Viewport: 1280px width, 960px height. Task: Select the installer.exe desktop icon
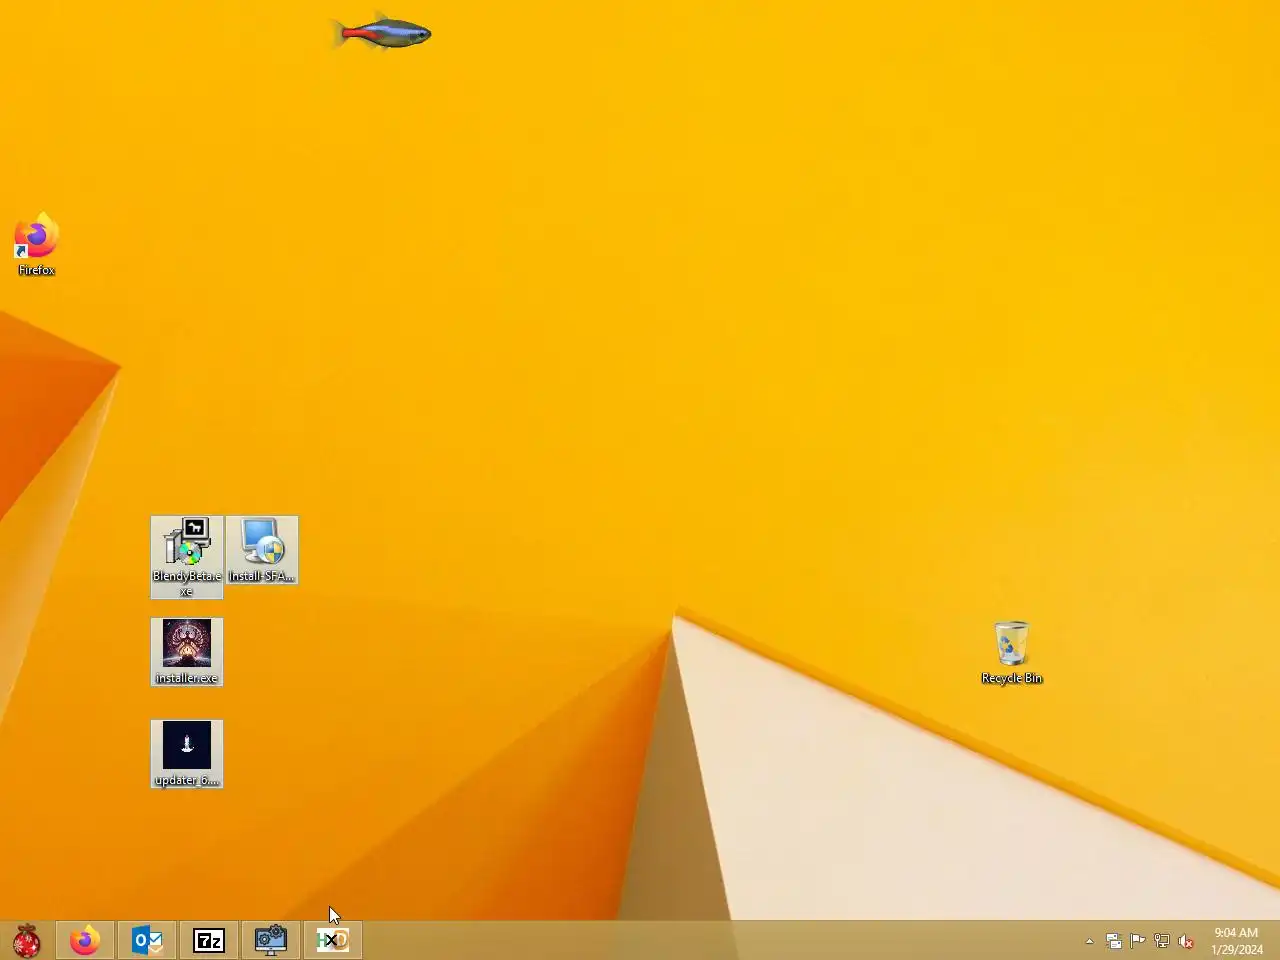click(x=187, y=652)
